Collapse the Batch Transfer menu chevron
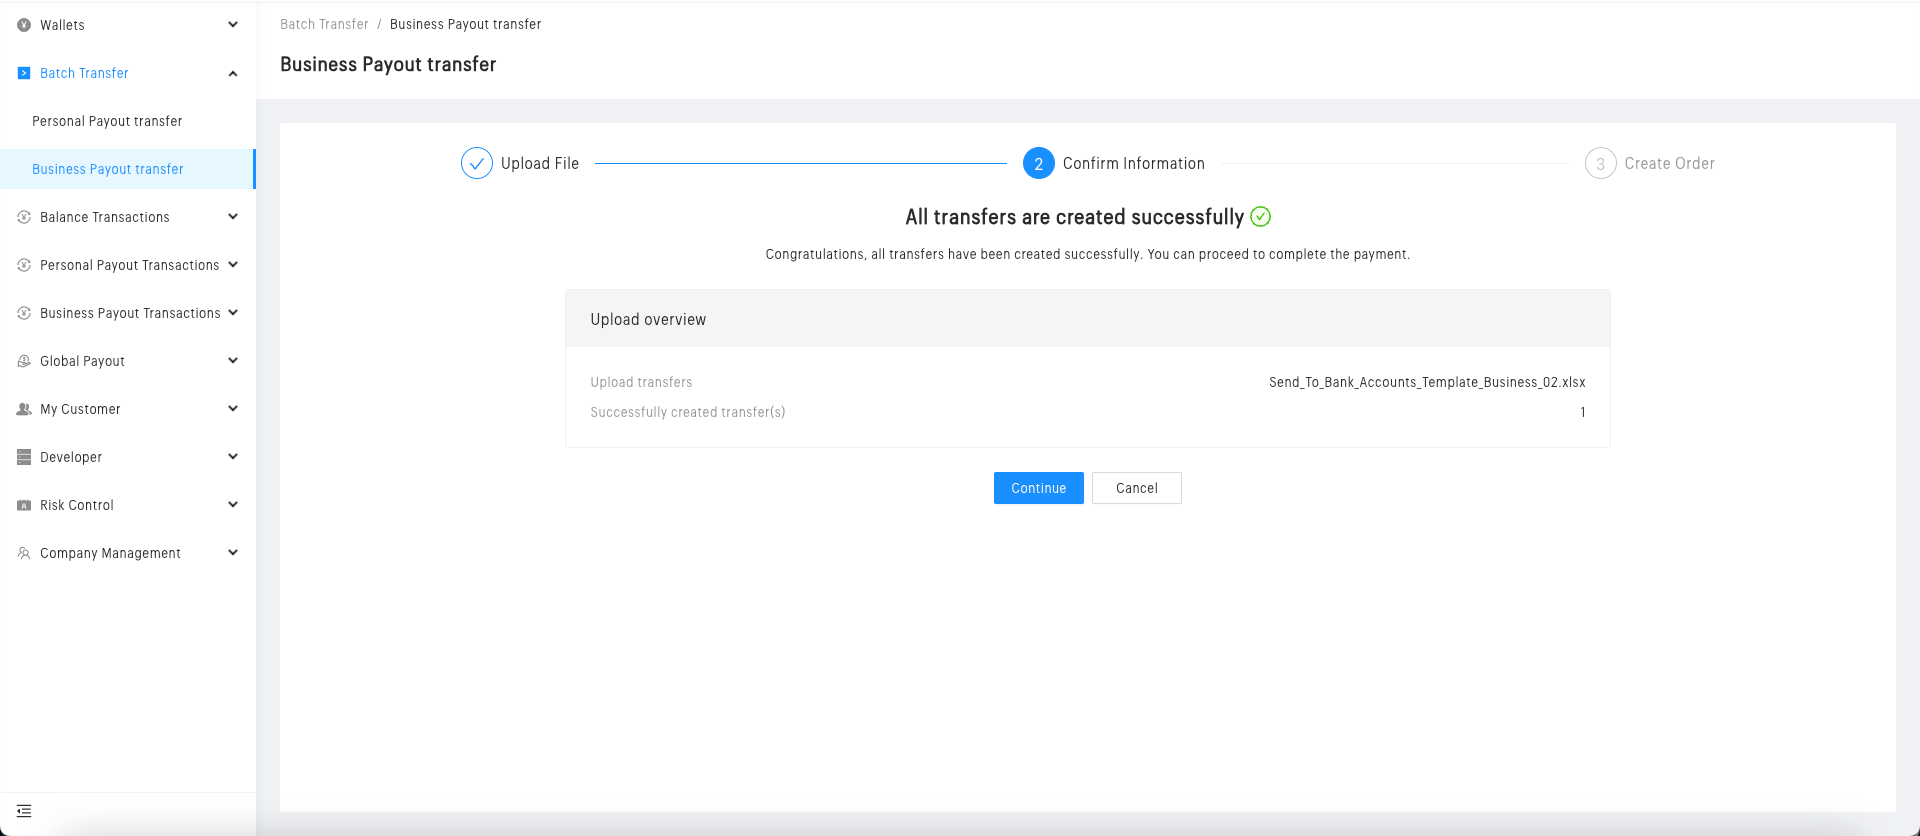 (x=233, y=73)
